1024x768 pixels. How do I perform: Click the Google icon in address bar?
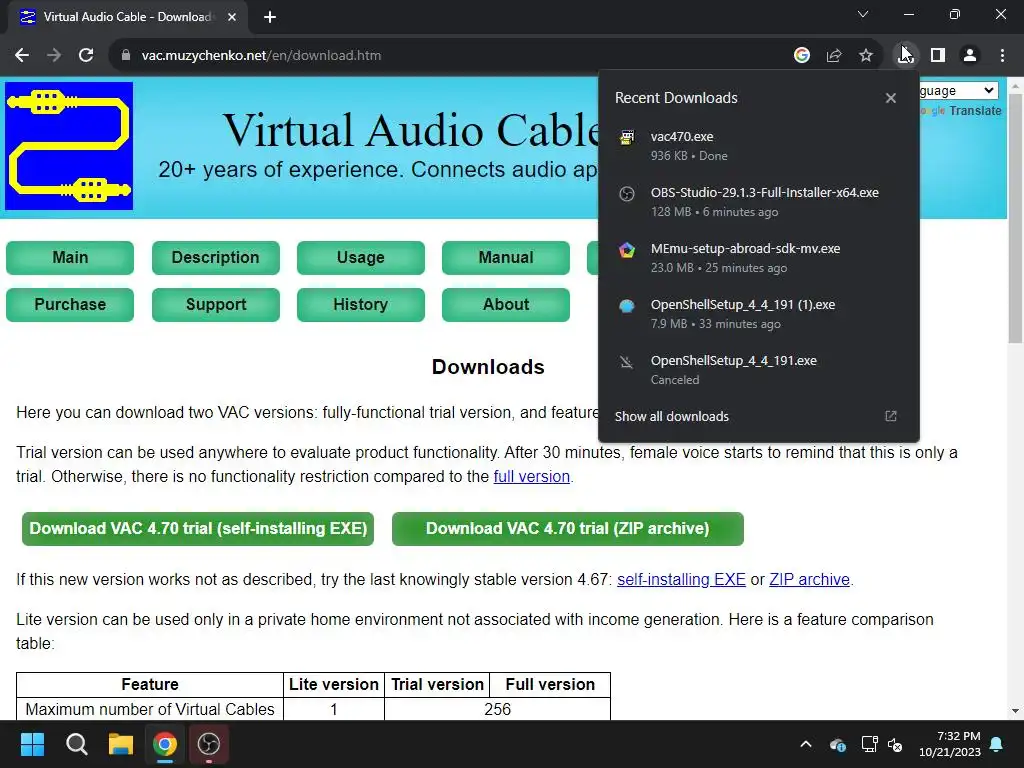(x=801, y=56)
